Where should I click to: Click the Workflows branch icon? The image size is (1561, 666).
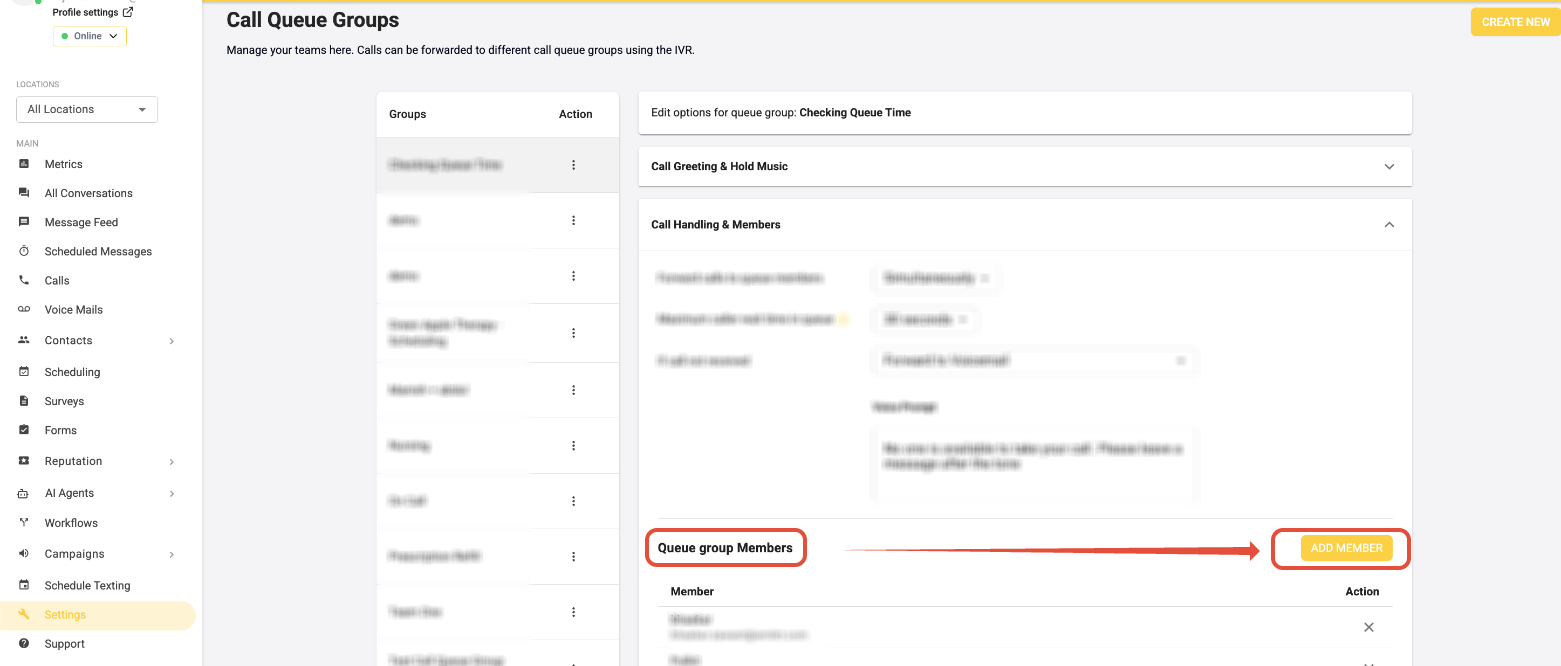pos(24,523)
